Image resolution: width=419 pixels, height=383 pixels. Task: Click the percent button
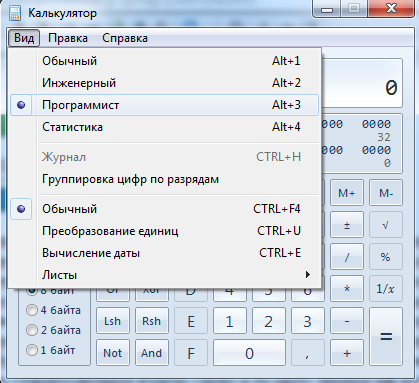tap(386, 257)
